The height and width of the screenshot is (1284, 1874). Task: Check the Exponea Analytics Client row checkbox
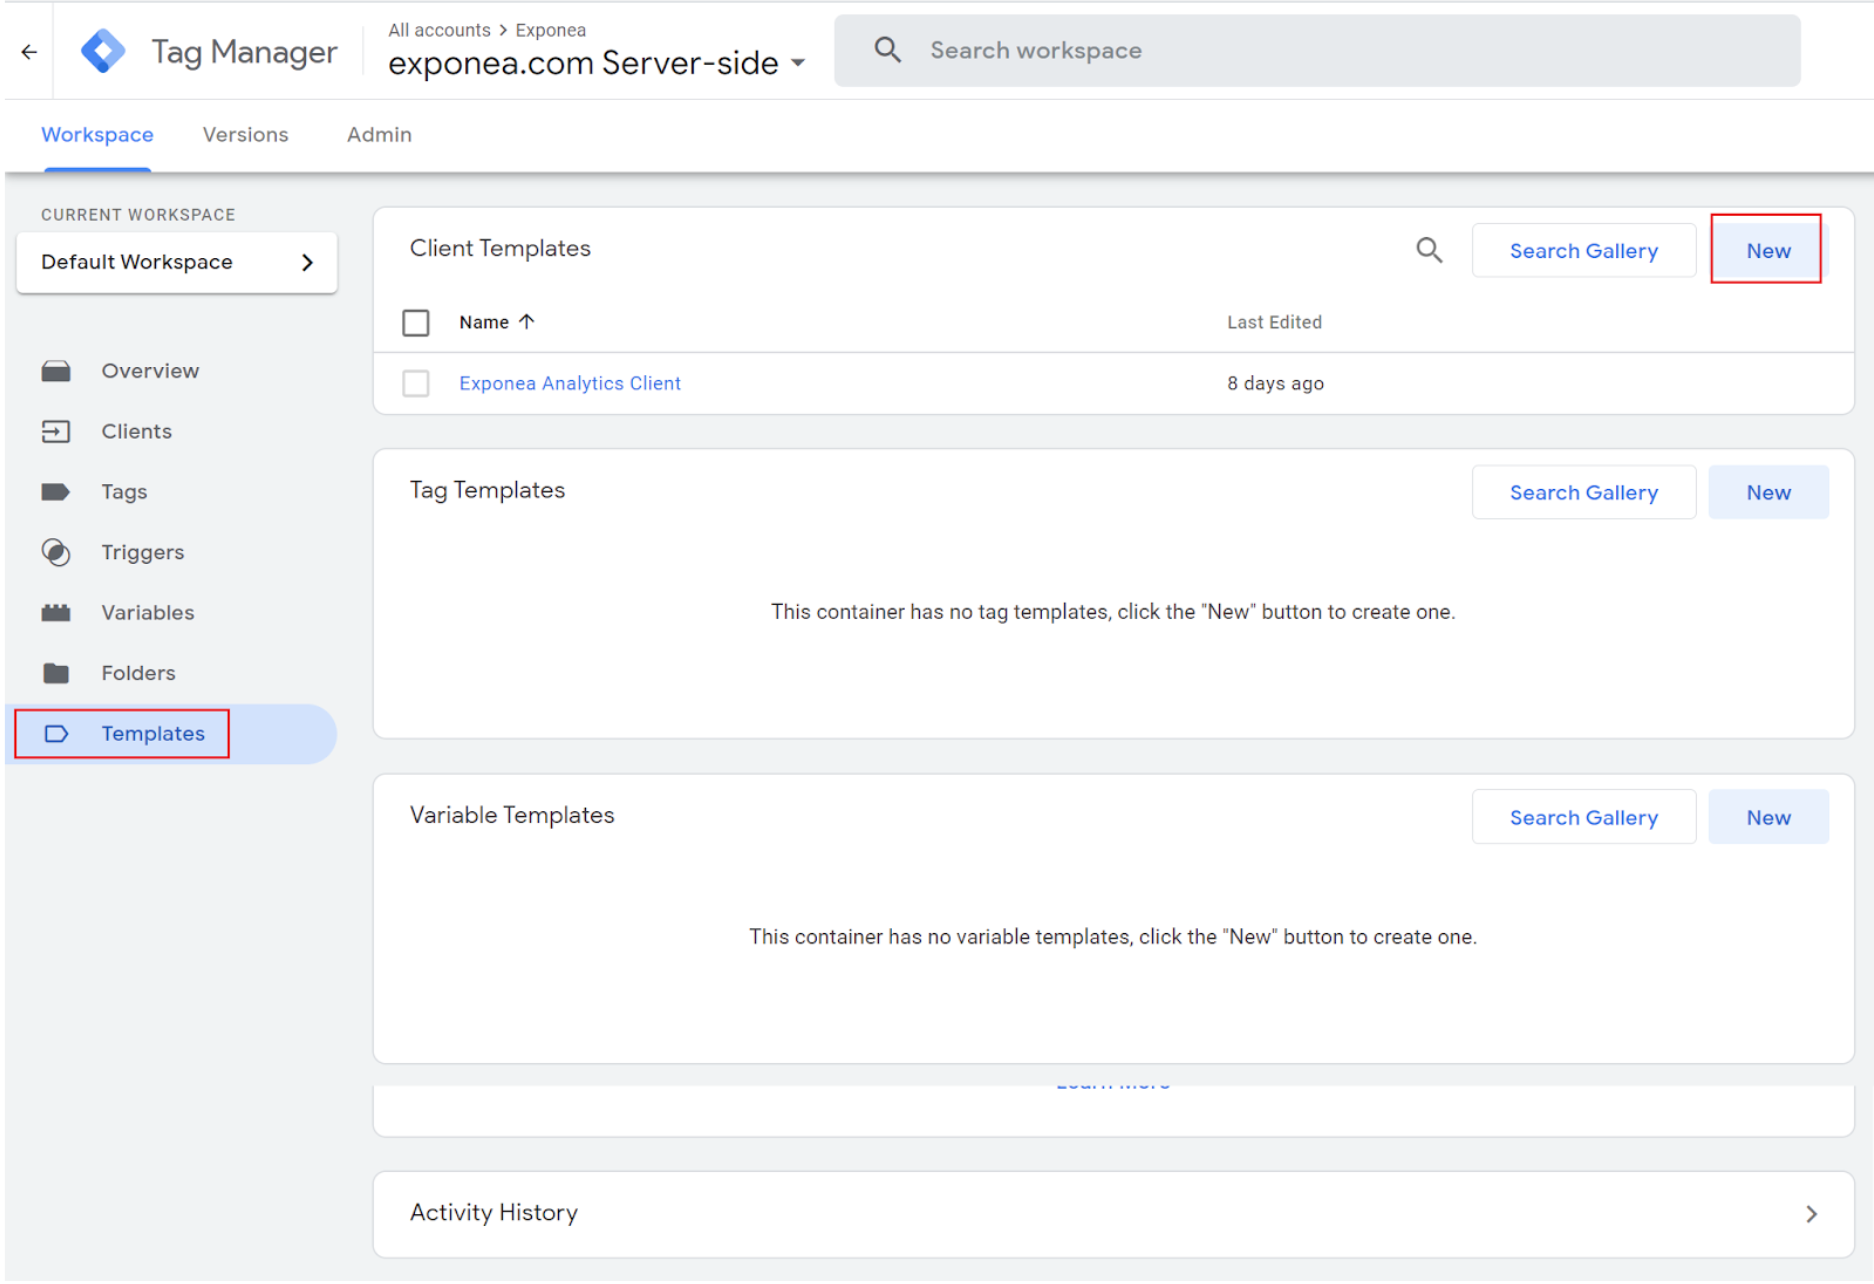tap(416, 384)
